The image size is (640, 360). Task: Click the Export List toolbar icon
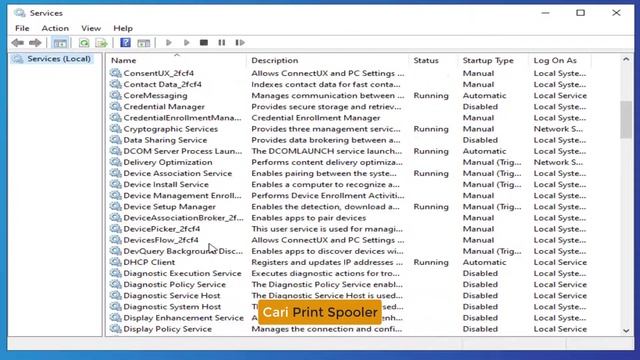pos(101,42)
